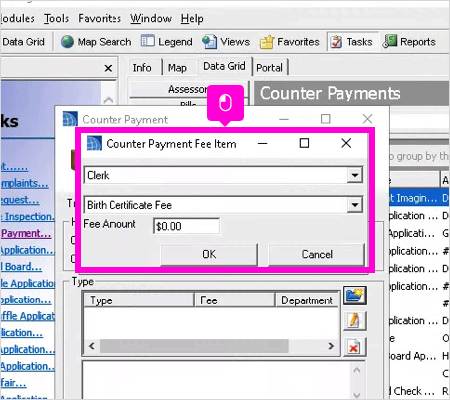Delete fee item red X icon

(354, 347)
